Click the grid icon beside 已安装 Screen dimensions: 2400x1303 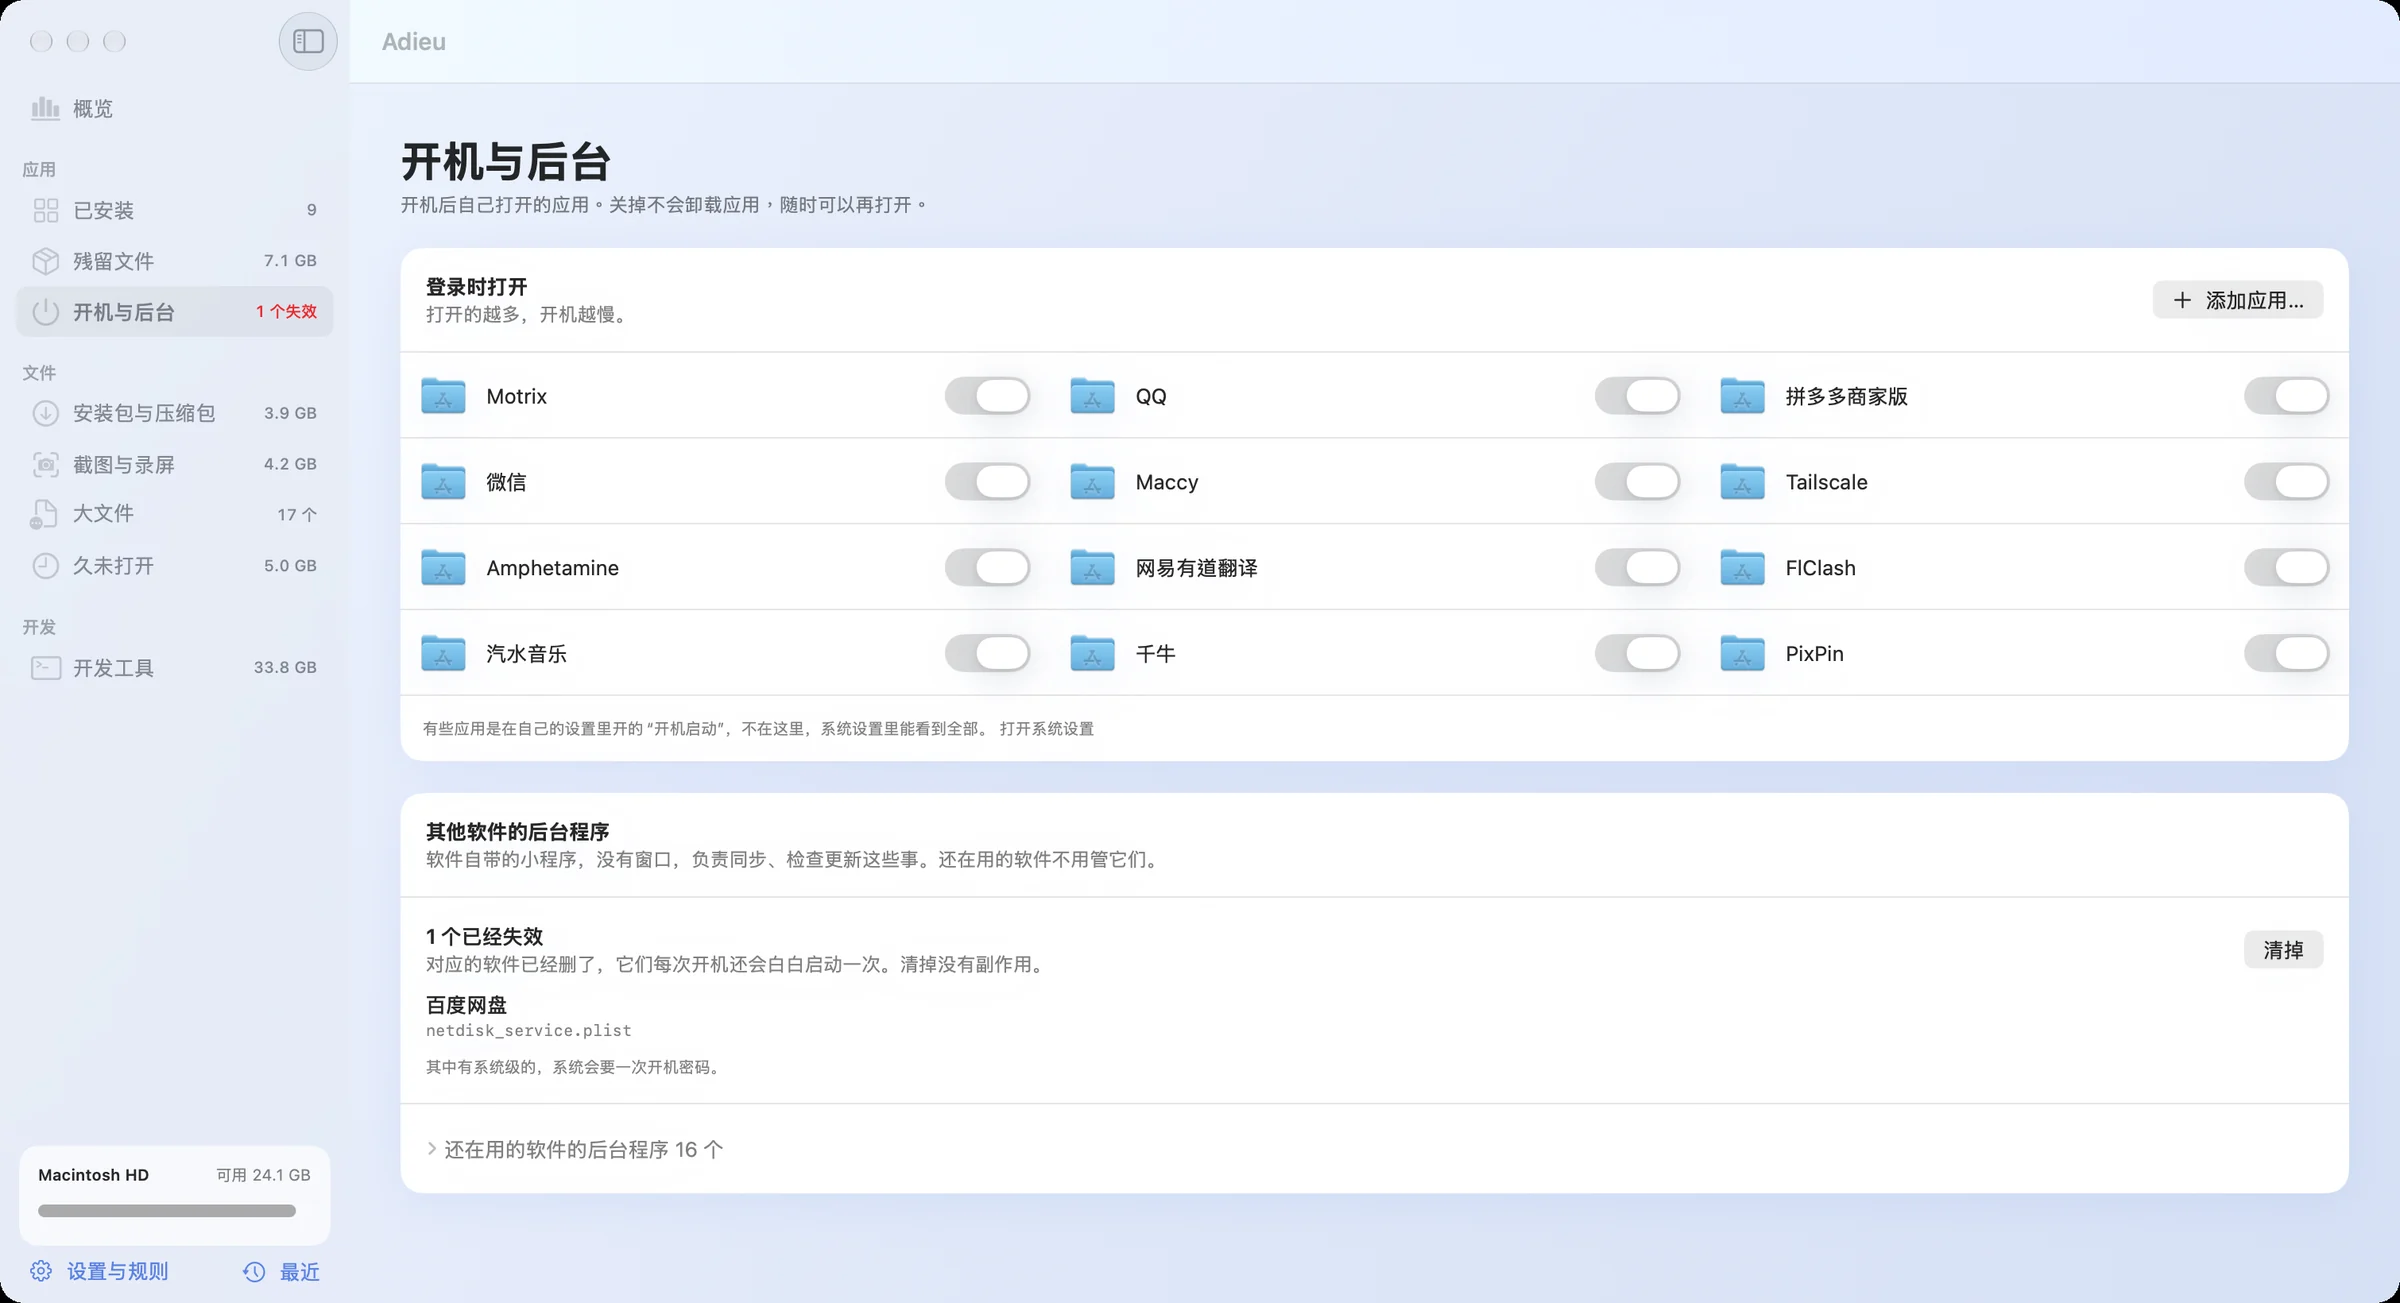coord(45,210)
